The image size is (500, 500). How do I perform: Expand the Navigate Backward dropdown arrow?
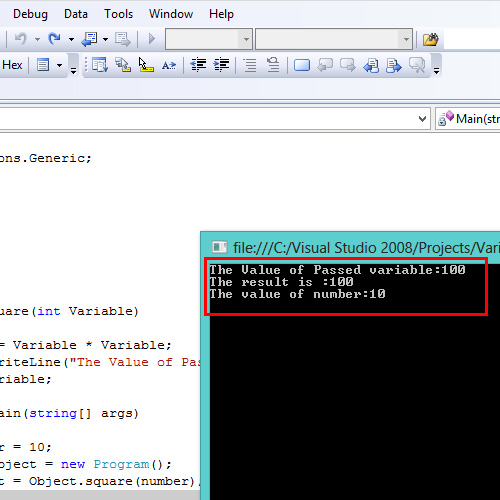105,39
